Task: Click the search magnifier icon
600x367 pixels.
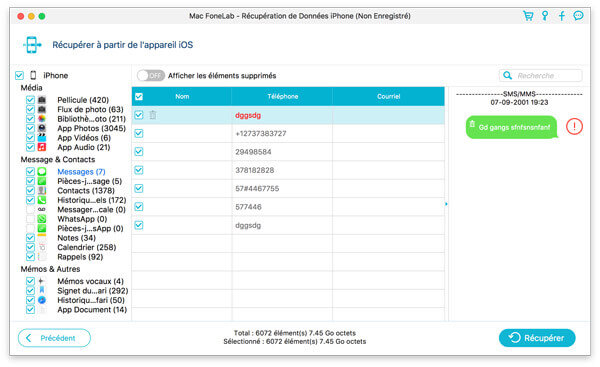Action: point(507,75)
